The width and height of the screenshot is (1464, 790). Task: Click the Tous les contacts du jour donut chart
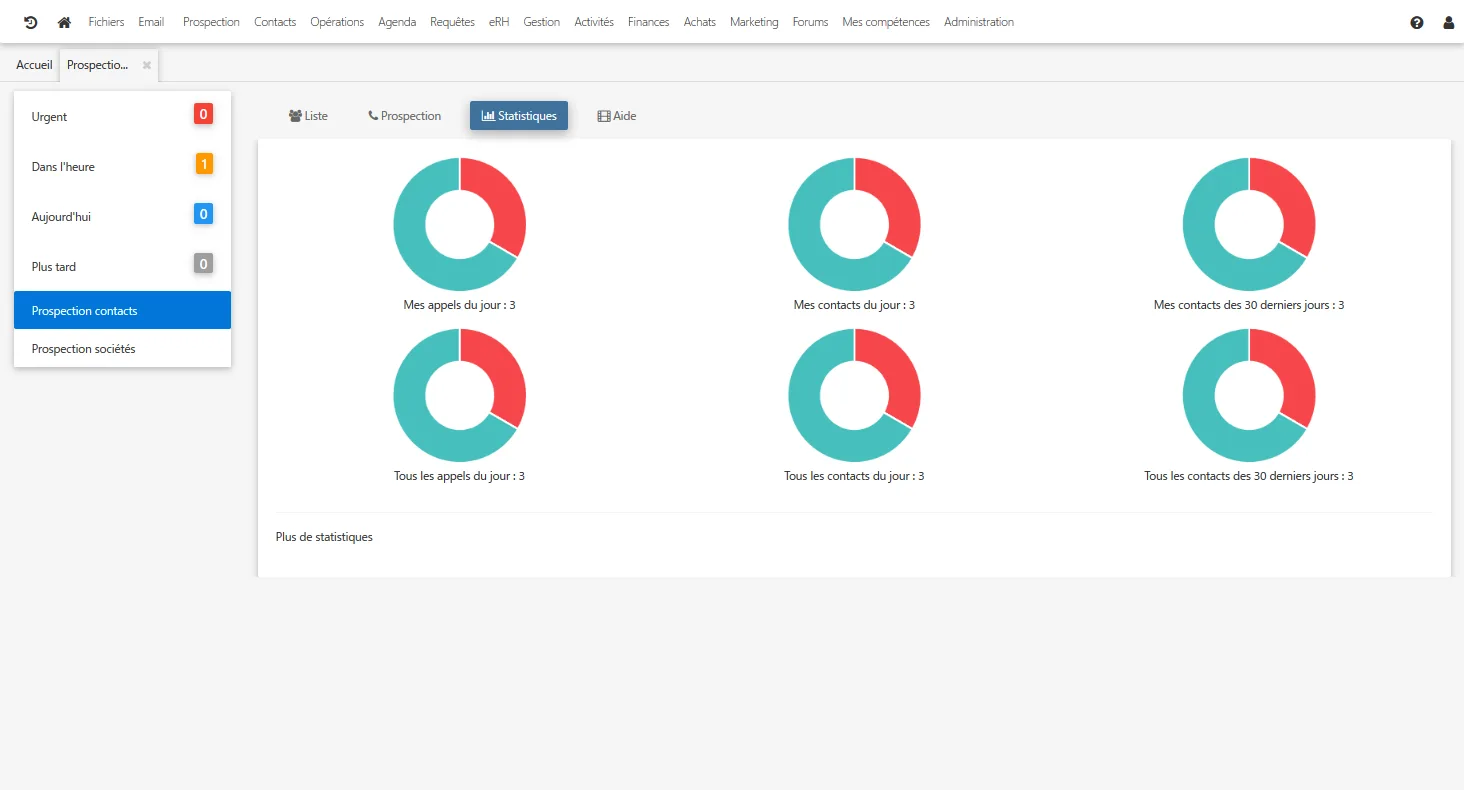pyautogui.click(x=854, y=395)
